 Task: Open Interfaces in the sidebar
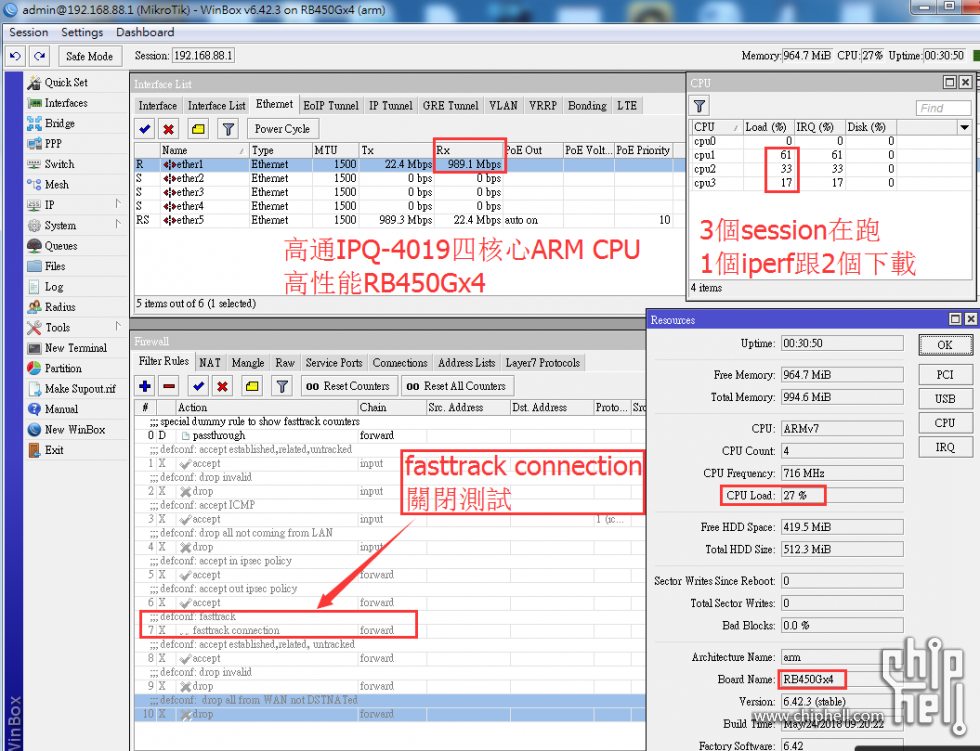[66, 103]
